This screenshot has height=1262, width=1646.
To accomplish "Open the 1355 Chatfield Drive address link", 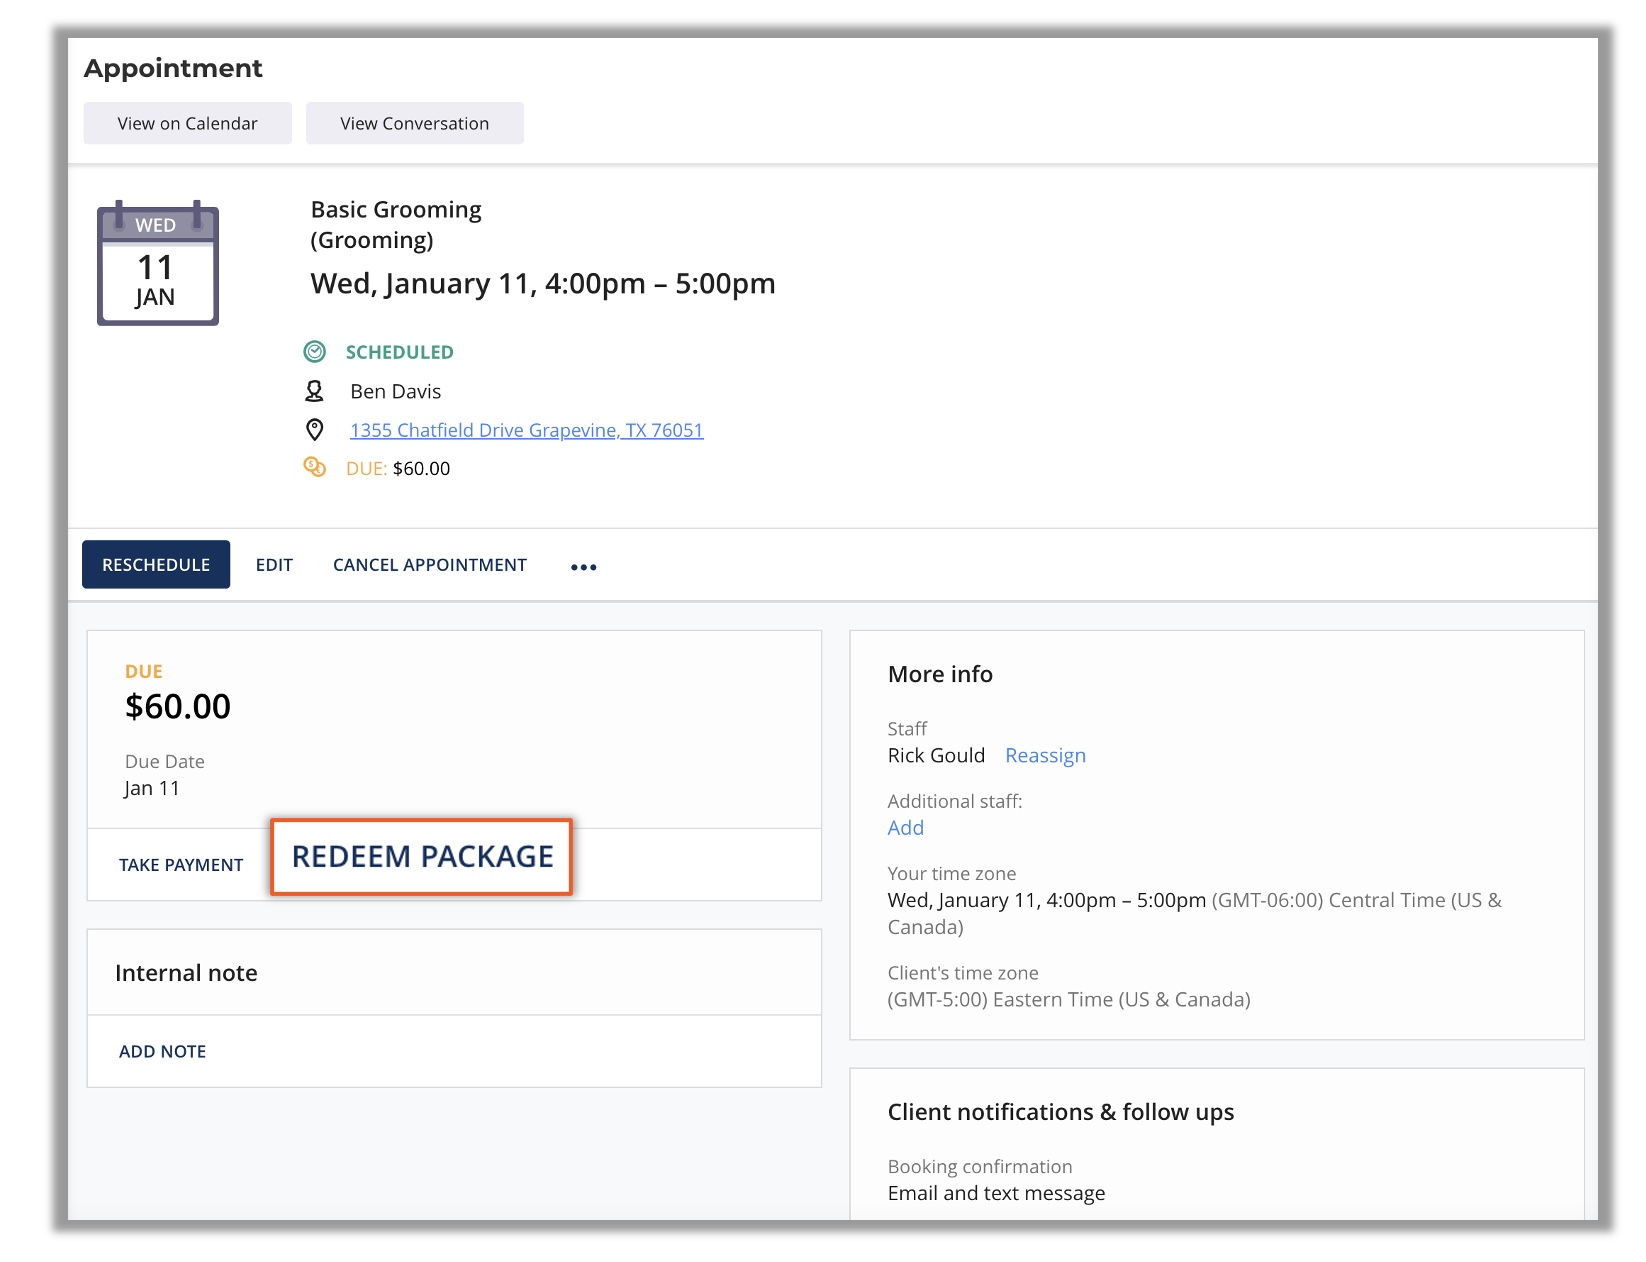I will click(527, 430).
